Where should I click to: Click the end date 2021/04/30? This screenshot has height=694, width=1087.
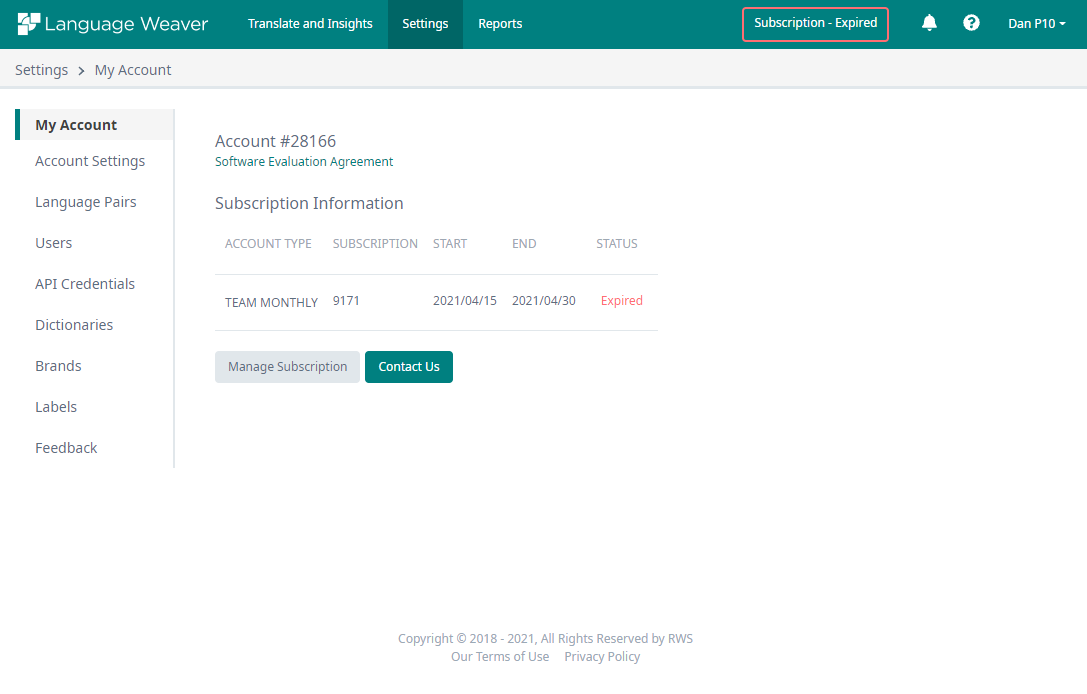pos(544,300)
